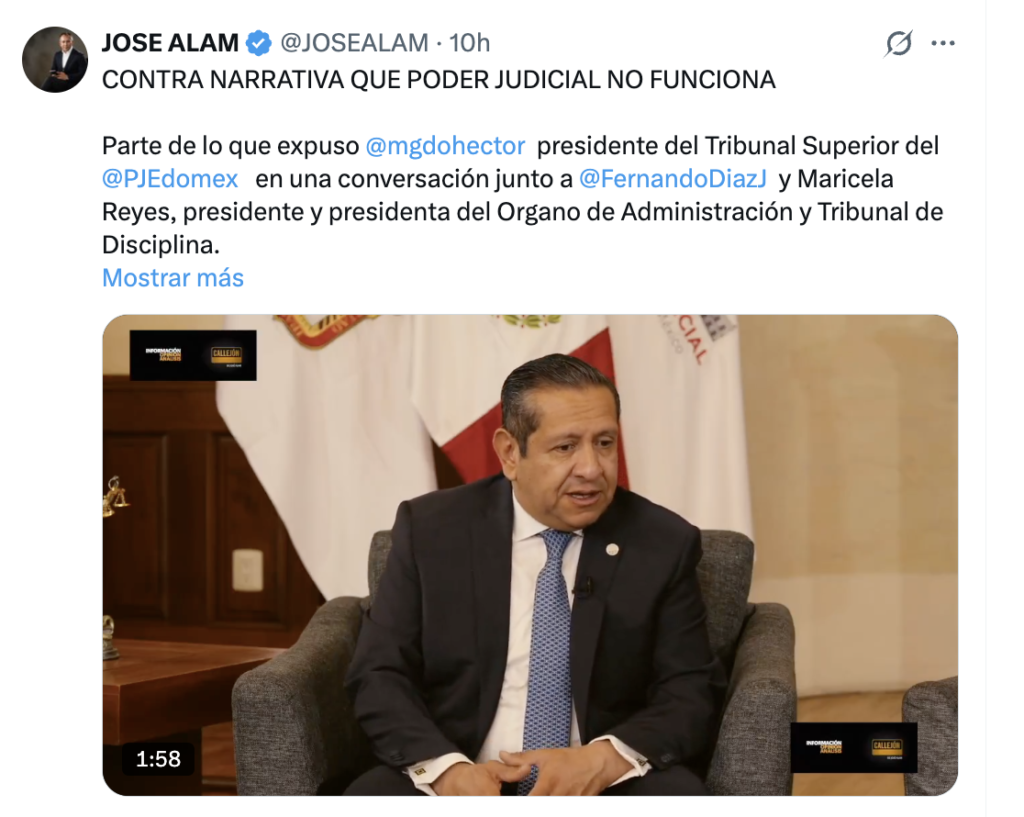Image resolution: width=1024 pixels, height=817 pixels.
Task: Click the @JOSEALAM handle
Action: (354, 43)
